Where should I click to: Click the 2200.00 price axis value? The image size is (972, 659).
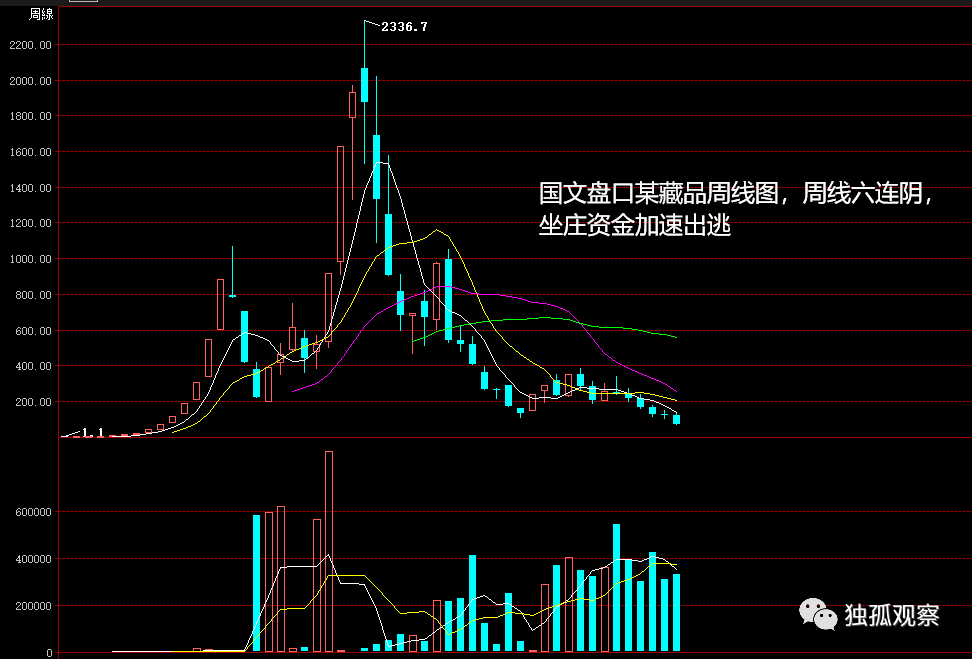click(x=30, y=45)
